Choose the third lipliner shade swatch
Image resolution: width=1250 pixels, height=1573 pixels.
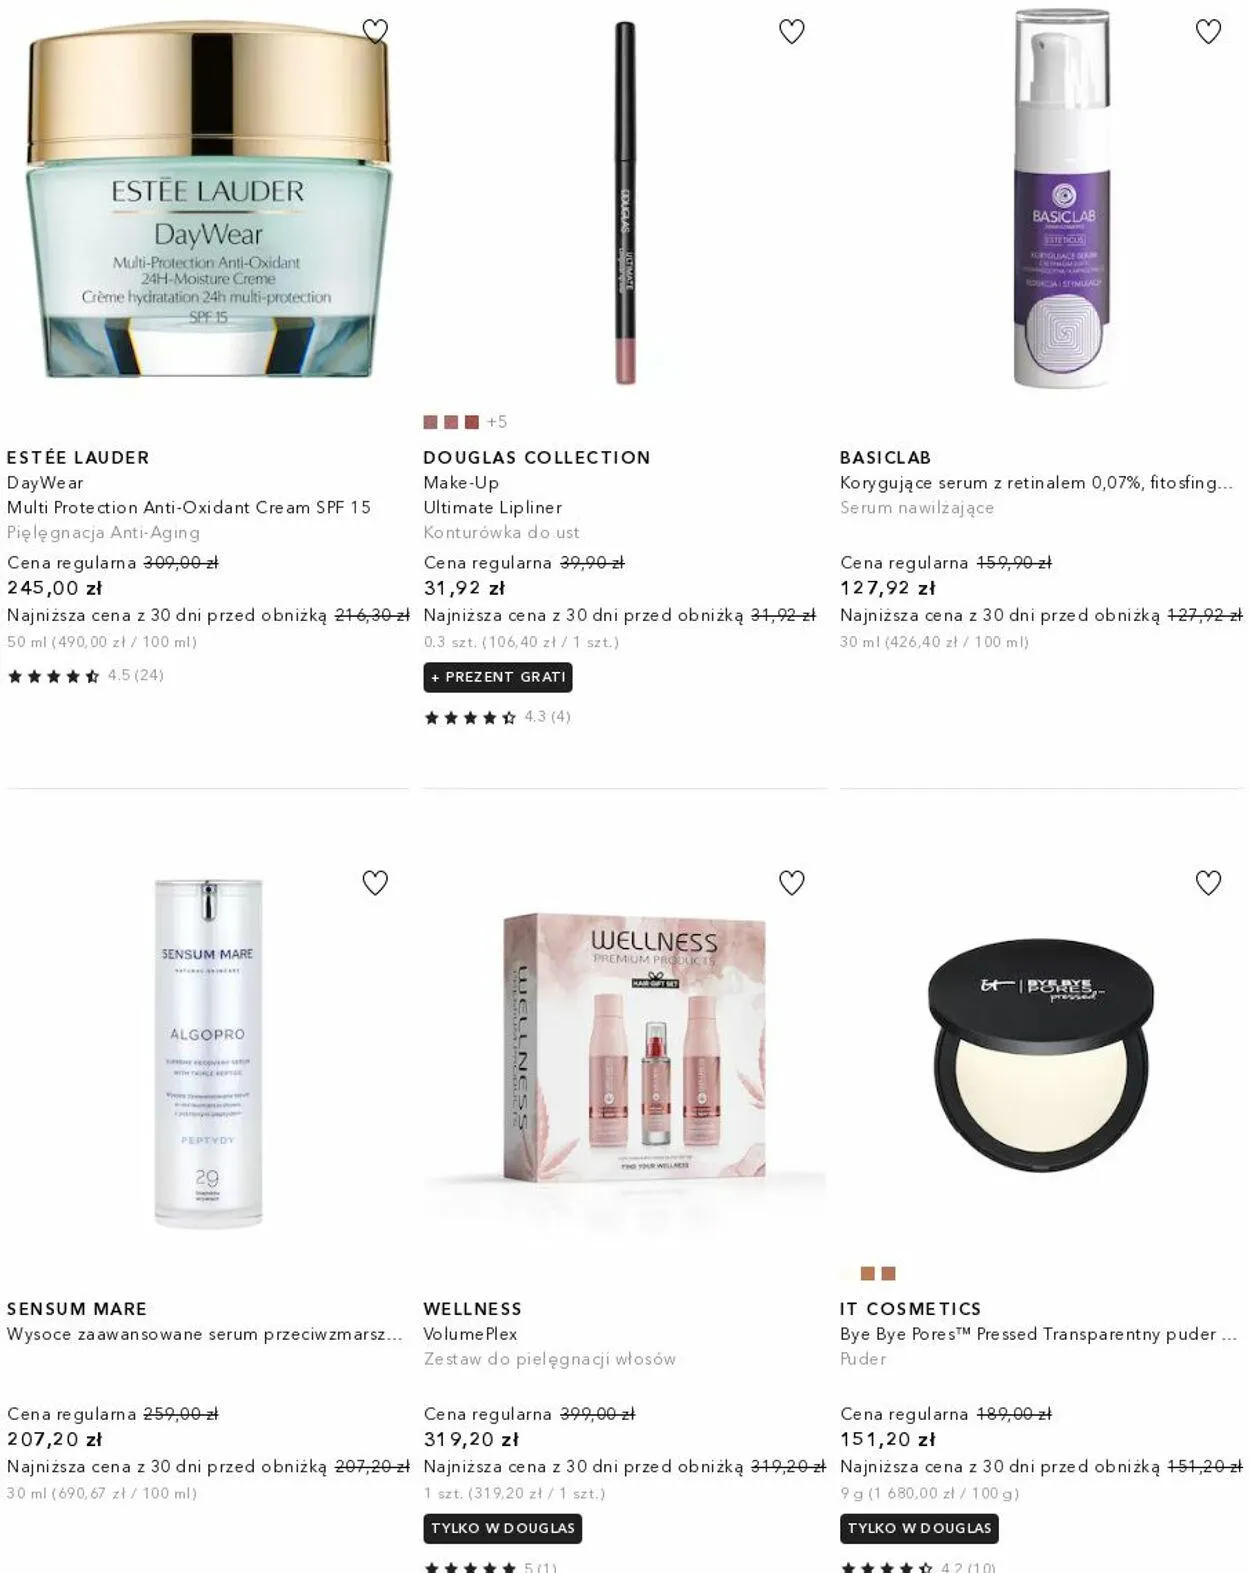pyautogui.click(x=472, y=422)
